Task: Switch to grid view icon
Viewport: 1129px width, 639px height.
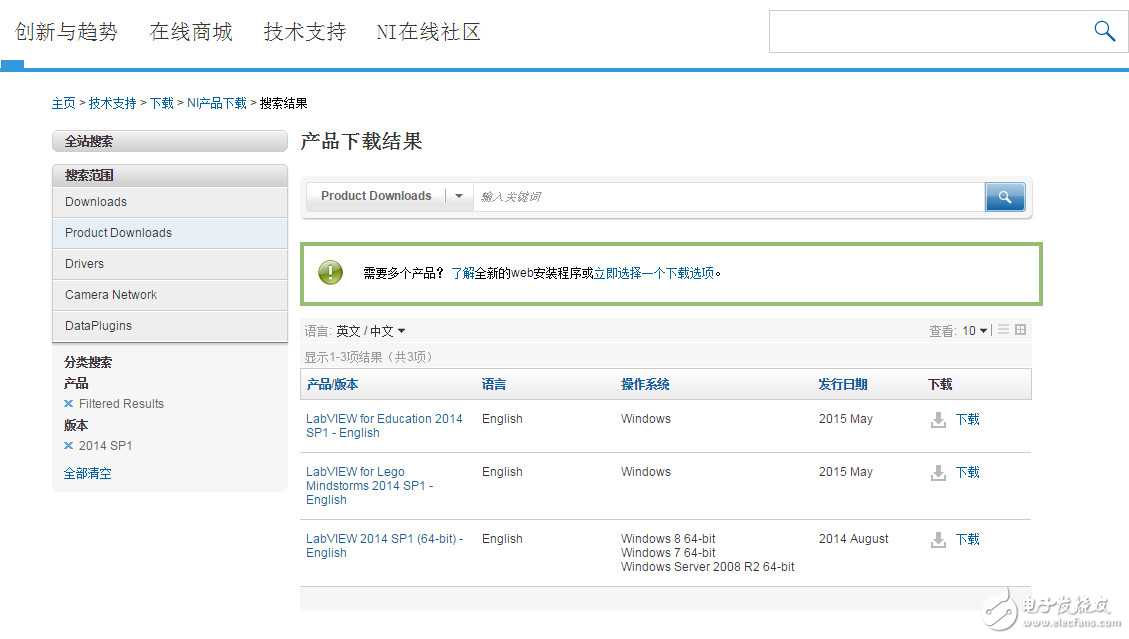Action: click(x=1020, y=329)
